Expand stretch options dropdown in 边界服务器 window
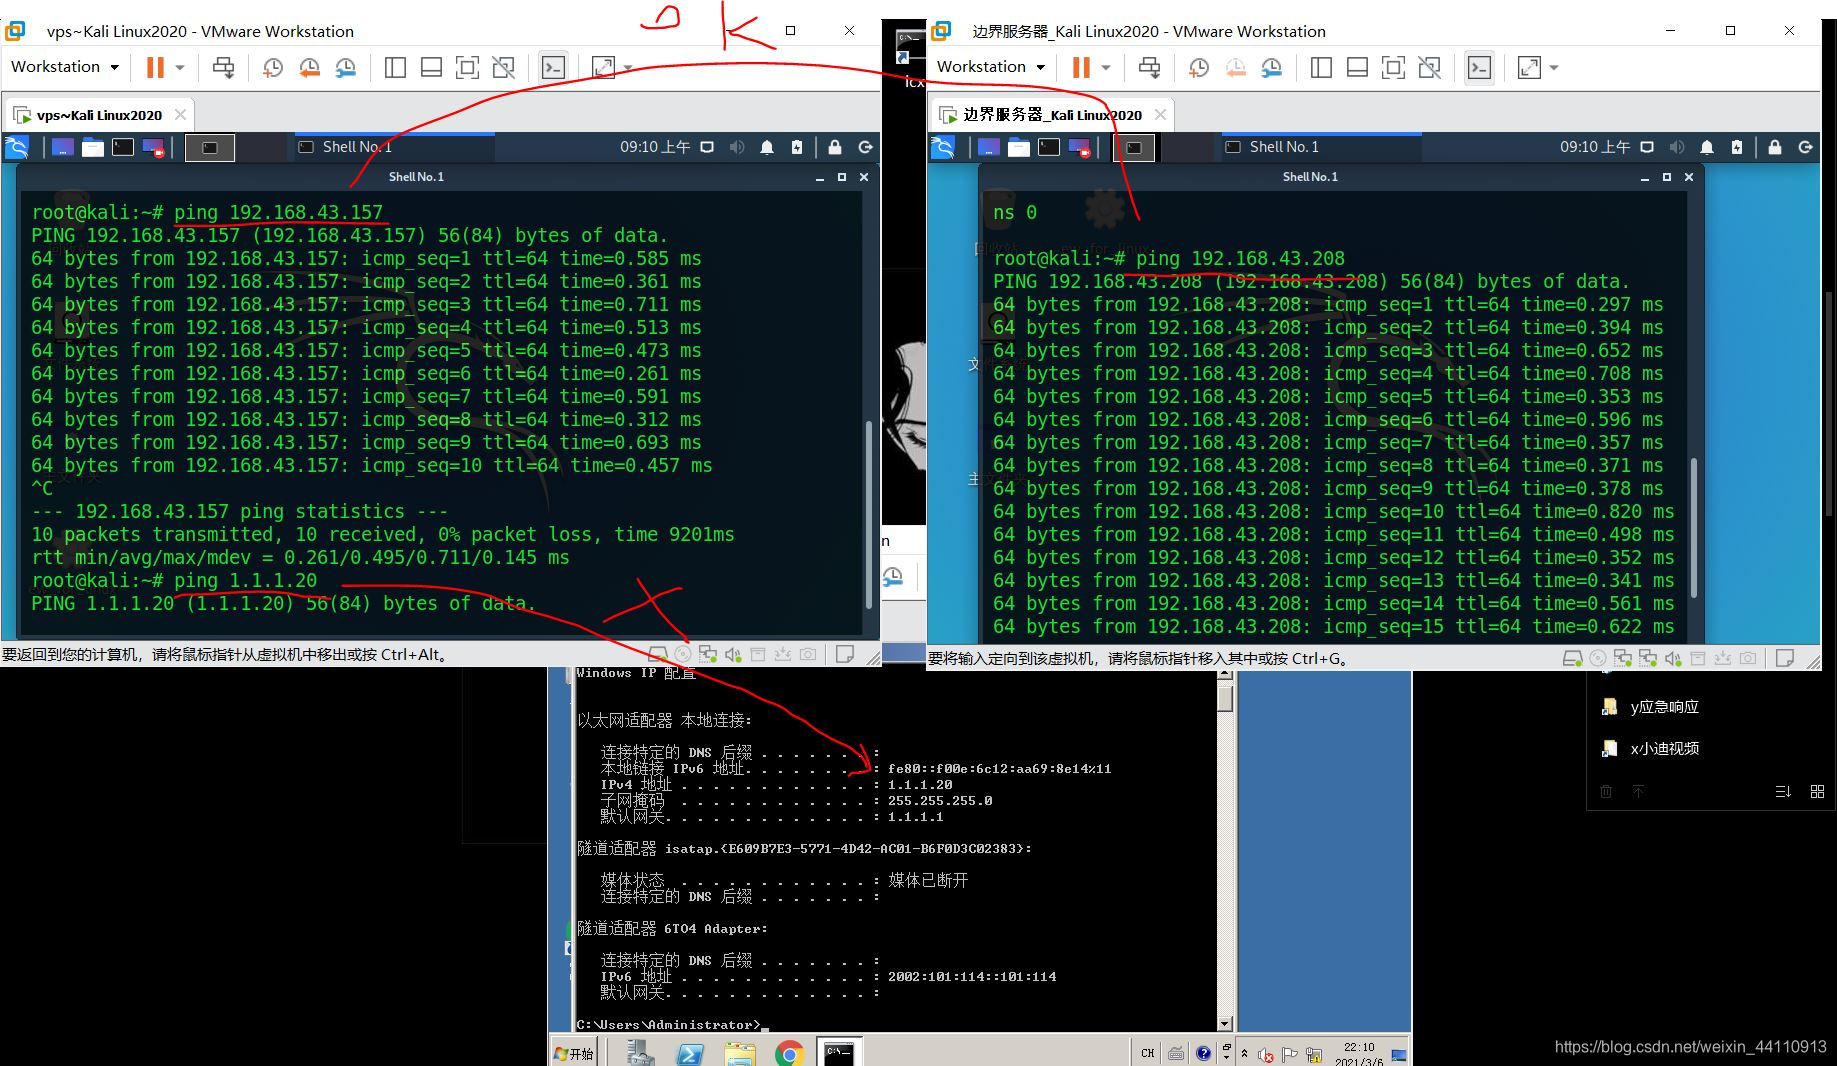1837x1066 pixels. (1554, 68)
